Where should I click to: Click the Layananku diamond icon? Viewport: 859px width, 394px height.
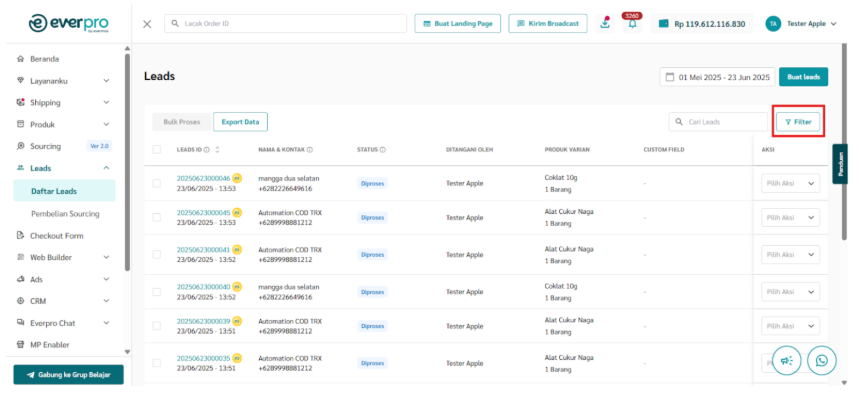[21, 81]
